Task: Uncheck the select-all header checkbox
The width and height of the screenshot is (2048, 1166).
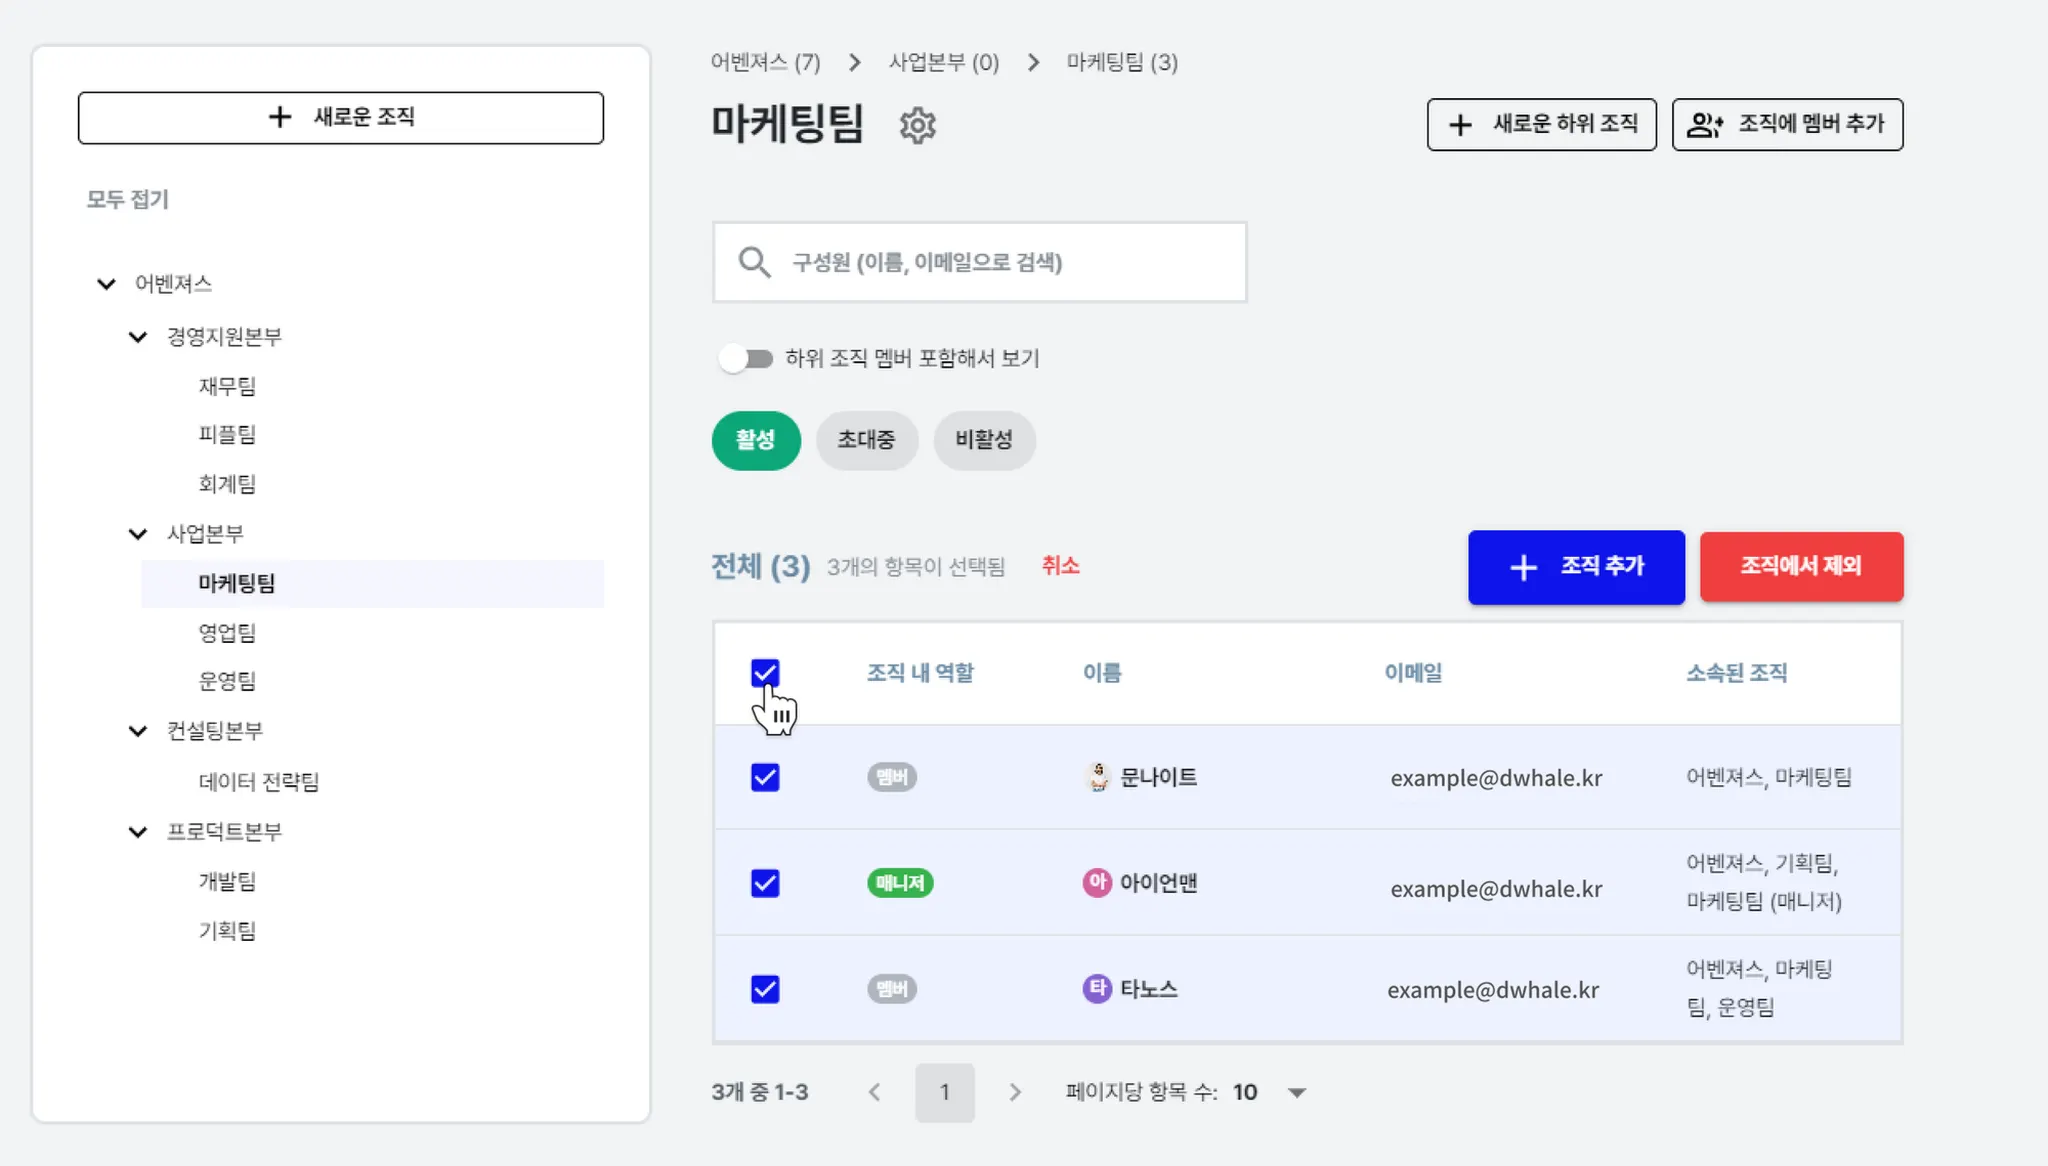Action: [765, 673]
